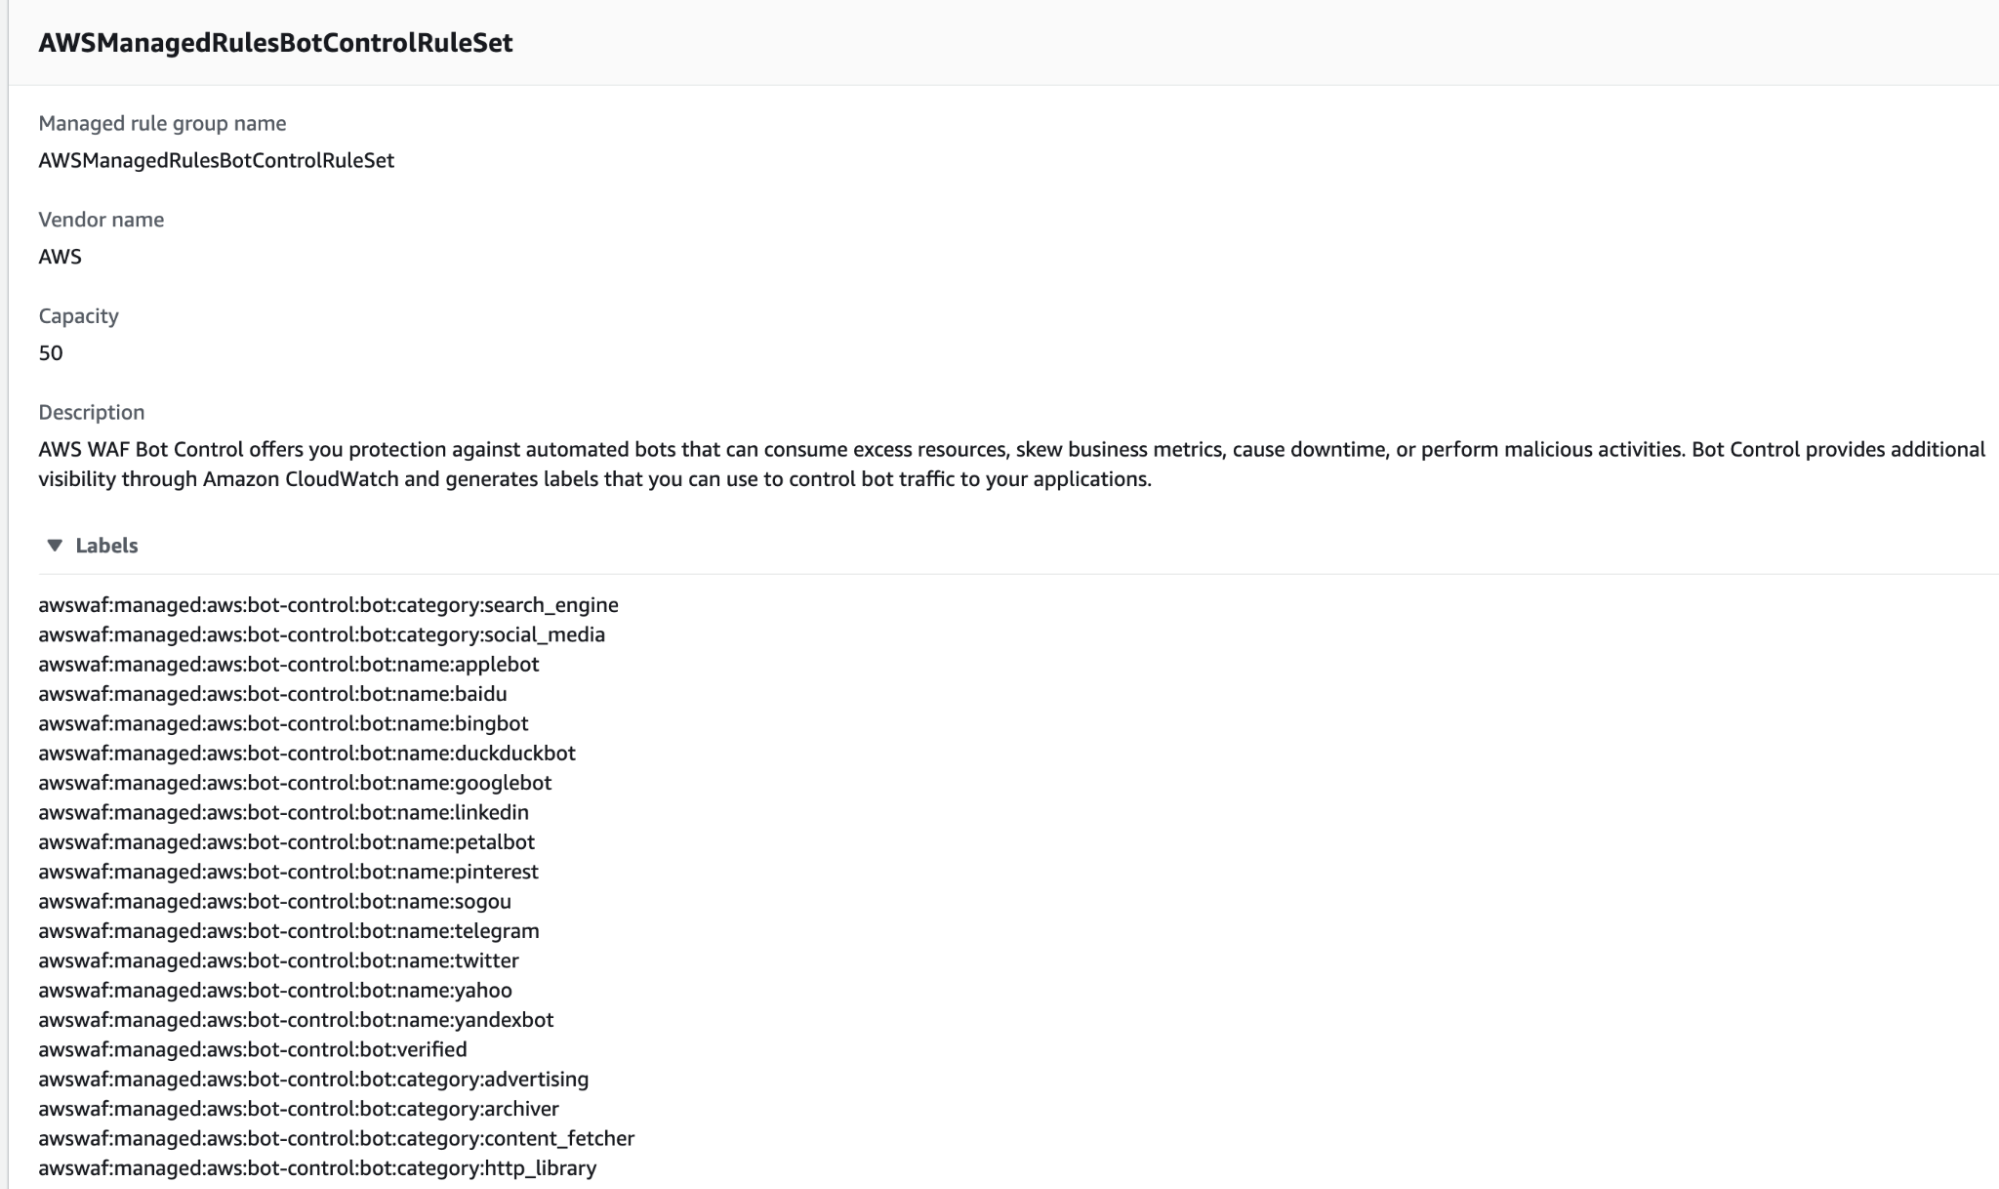The width and height of the screenshot is (1999, 1189).
Task: Click the managed rule group name value
Action: coord(216,160)
